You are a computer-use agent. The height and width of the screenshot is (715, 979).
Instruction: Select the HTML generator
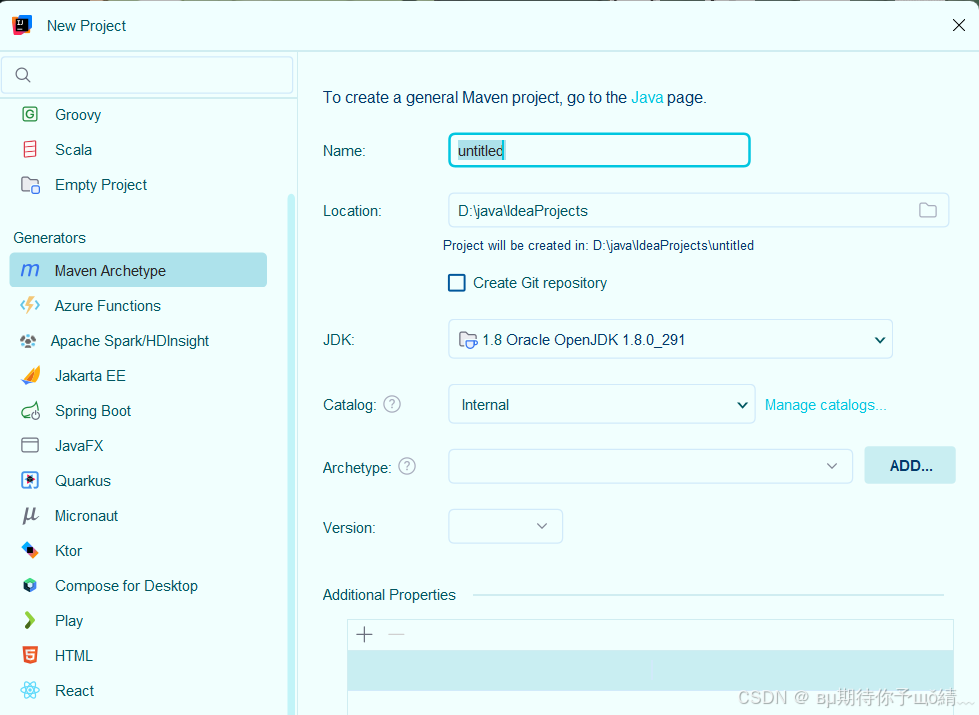click(x=74, y=656)
